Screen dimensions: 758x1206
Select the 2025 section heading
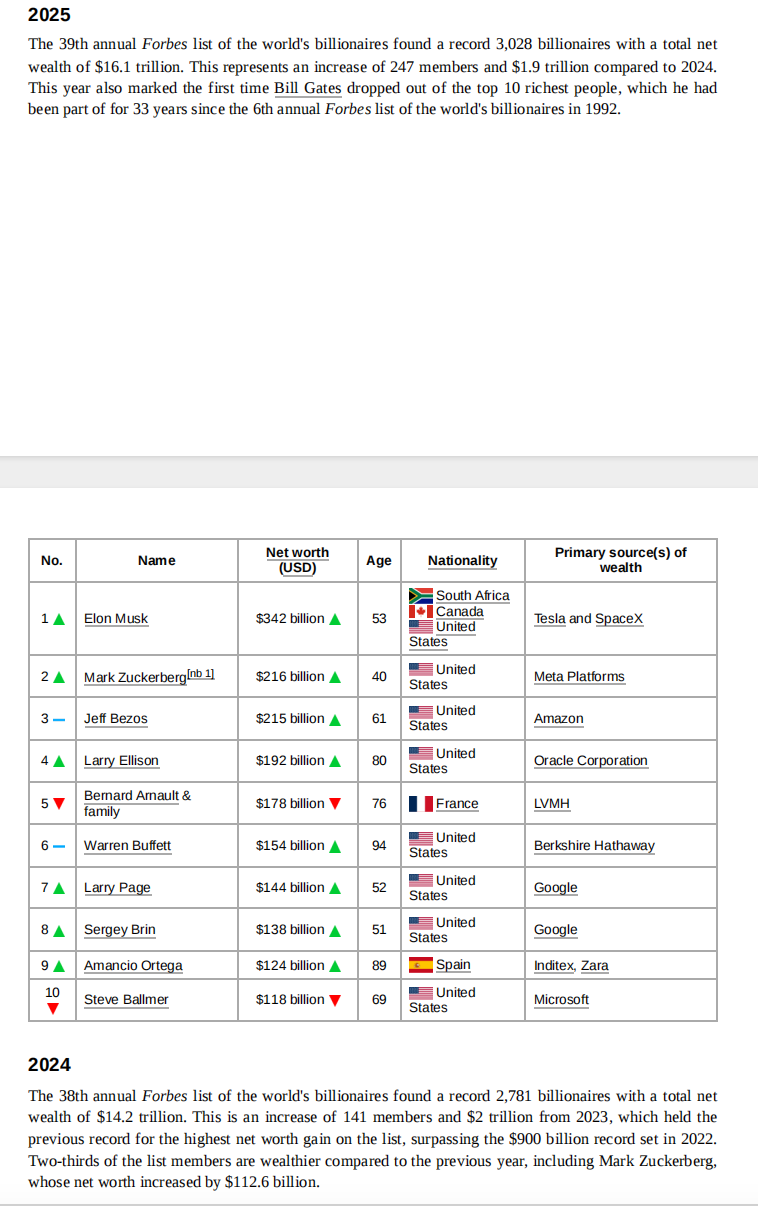click(49, 15)
